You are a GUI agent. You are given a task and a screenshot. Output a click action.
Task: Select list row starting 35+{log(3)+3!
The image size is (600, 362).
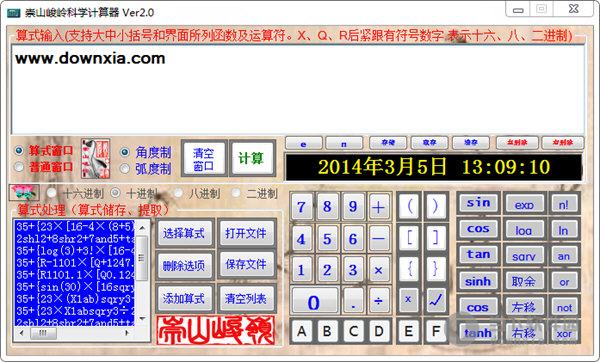point(75,251)
